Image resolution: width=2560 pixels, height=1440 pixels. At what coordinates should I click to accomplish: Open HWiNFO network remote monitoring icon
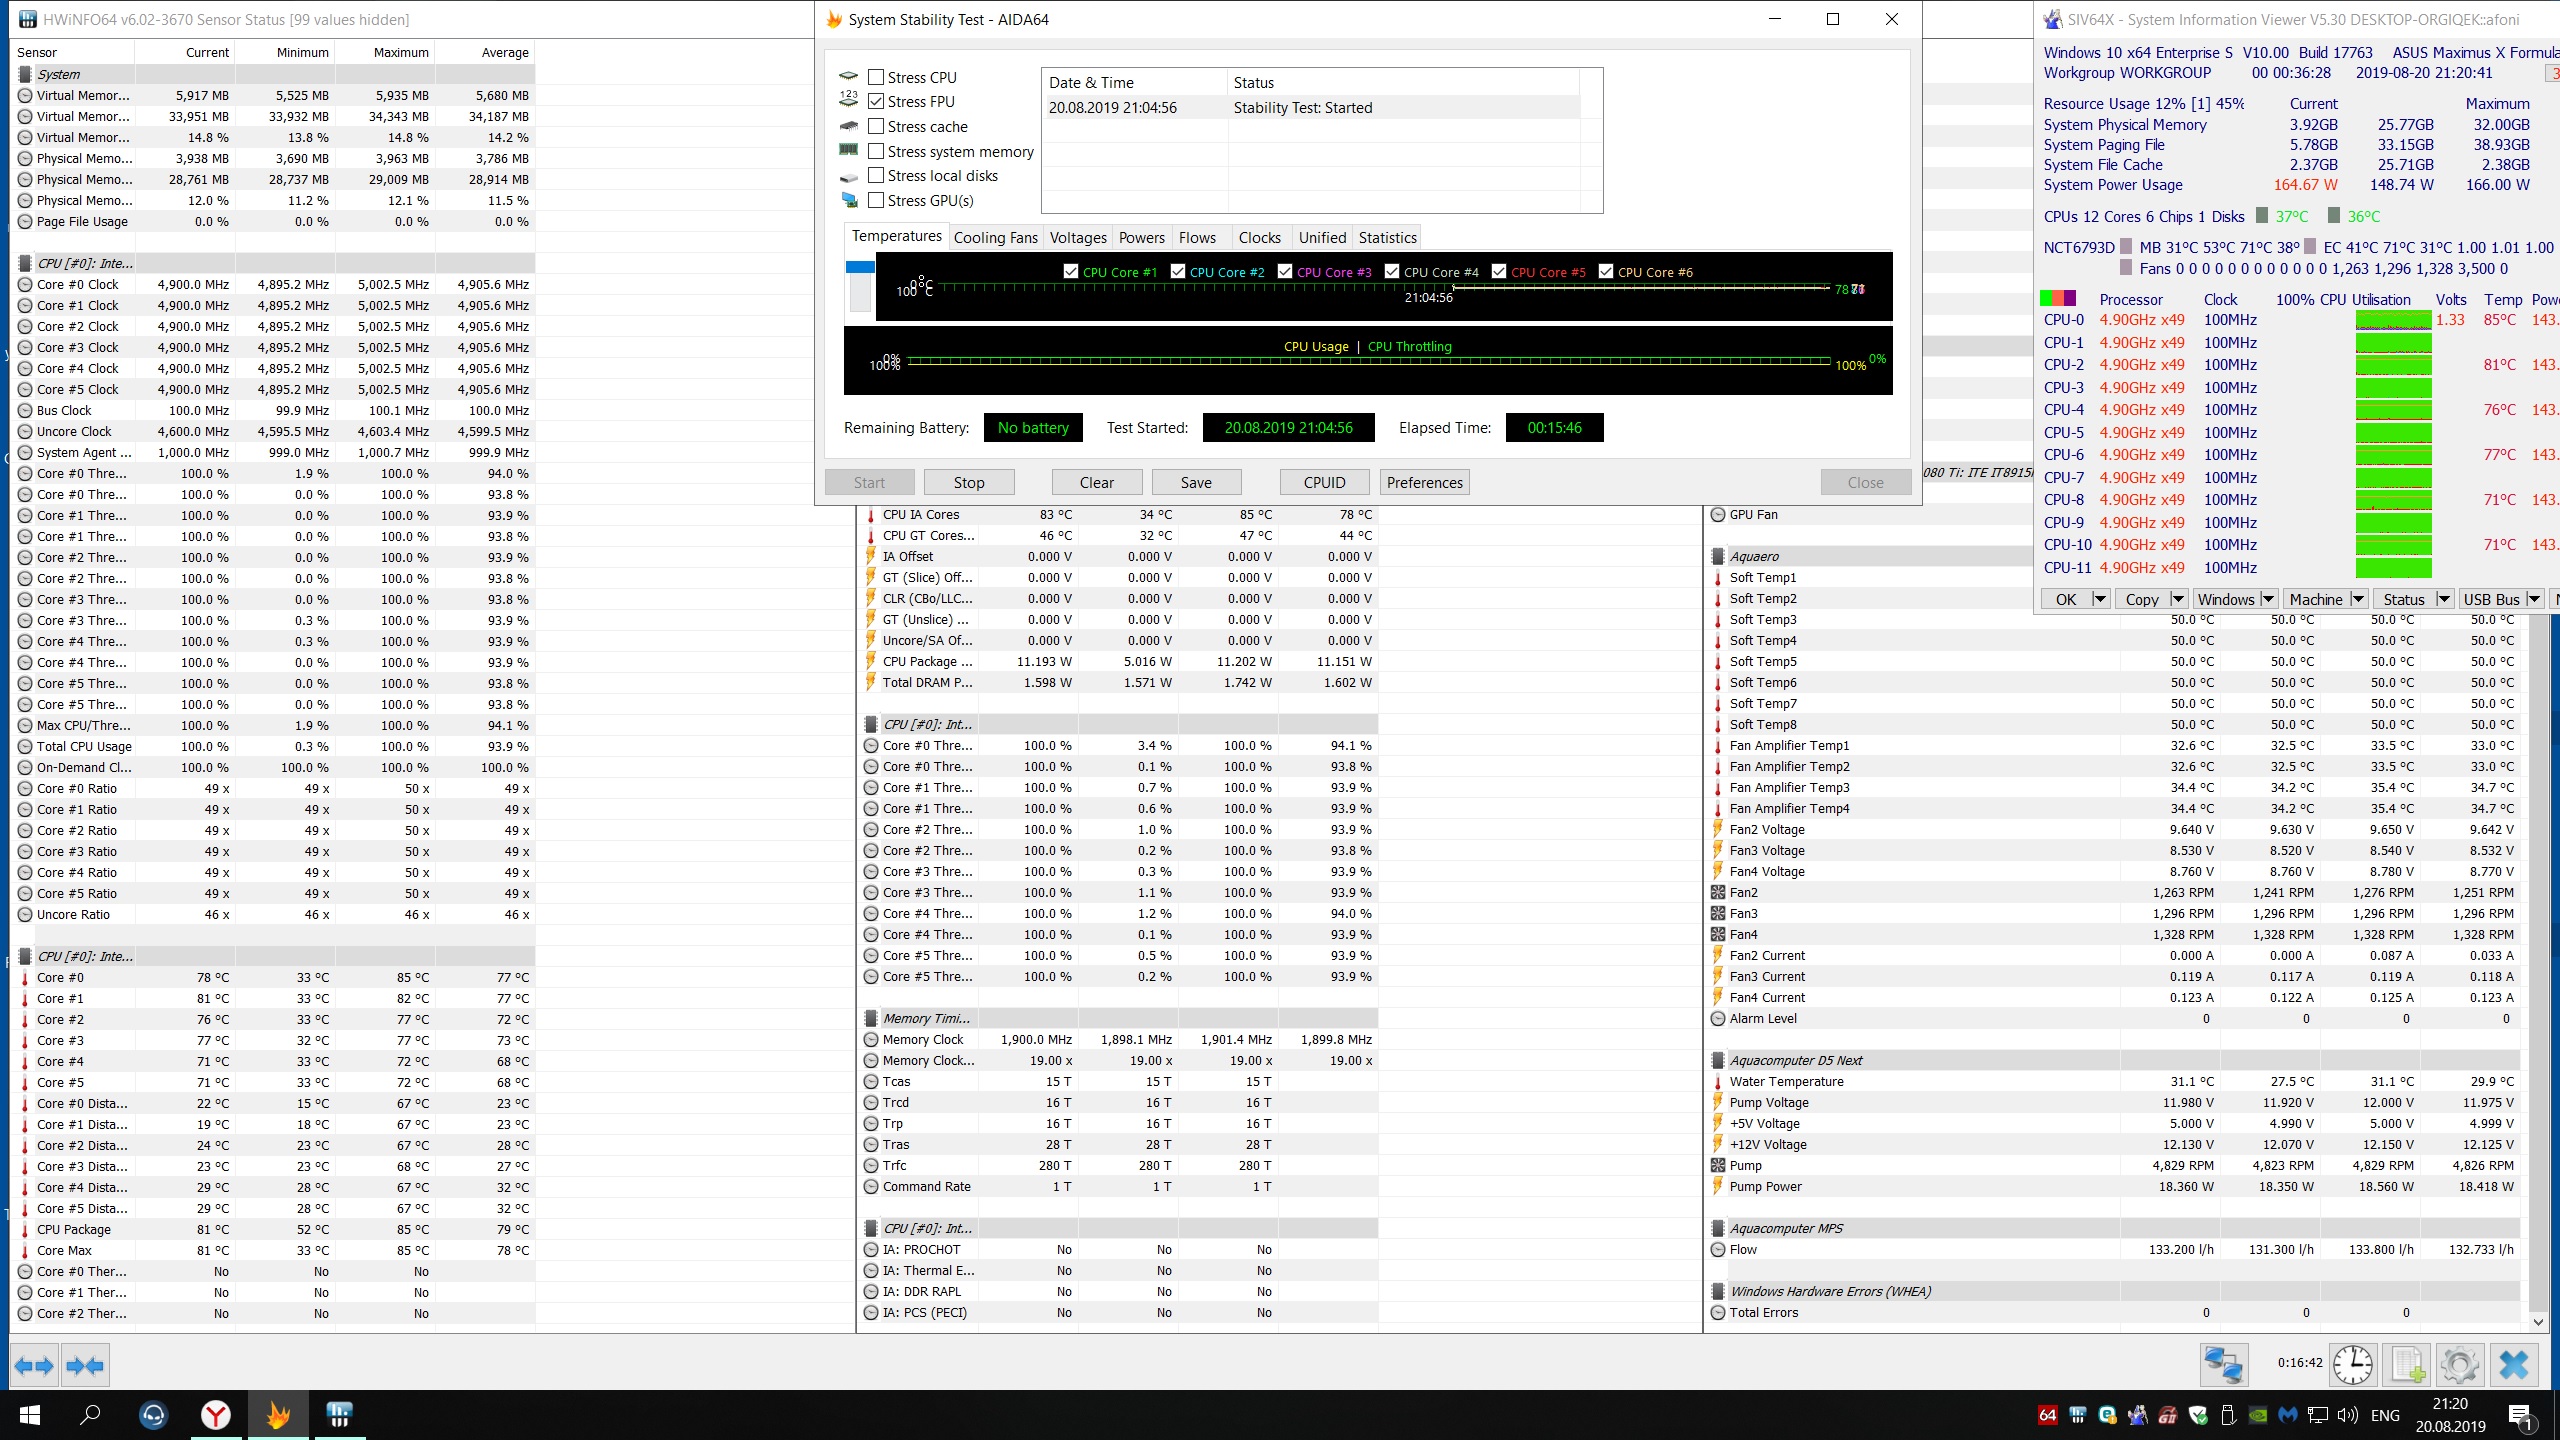coord(2224,1365)
